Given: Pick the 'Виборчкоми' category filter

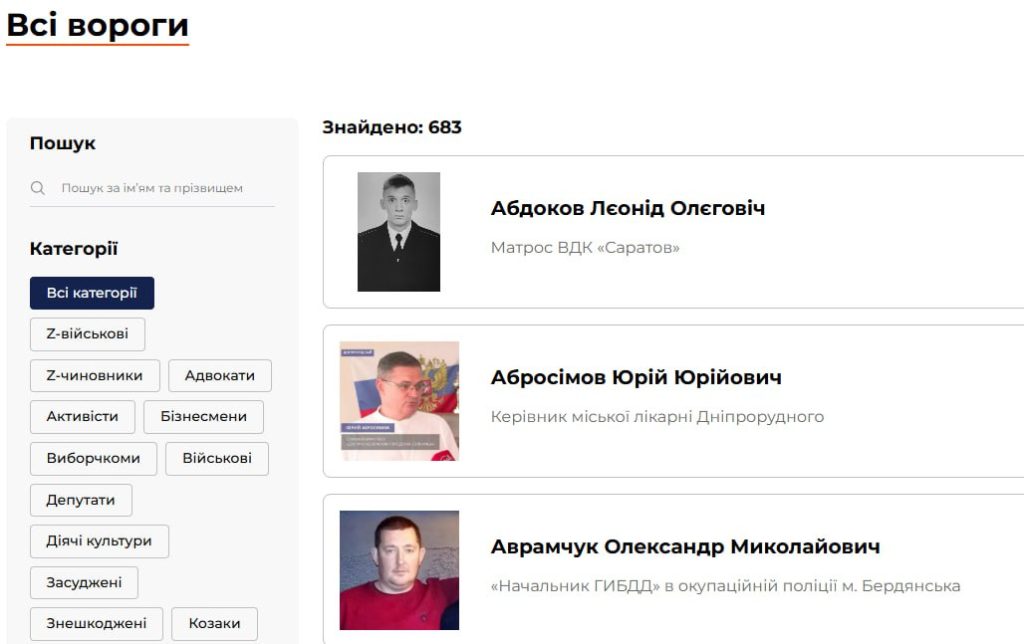Looking at the screenshot, I should 93,459.
